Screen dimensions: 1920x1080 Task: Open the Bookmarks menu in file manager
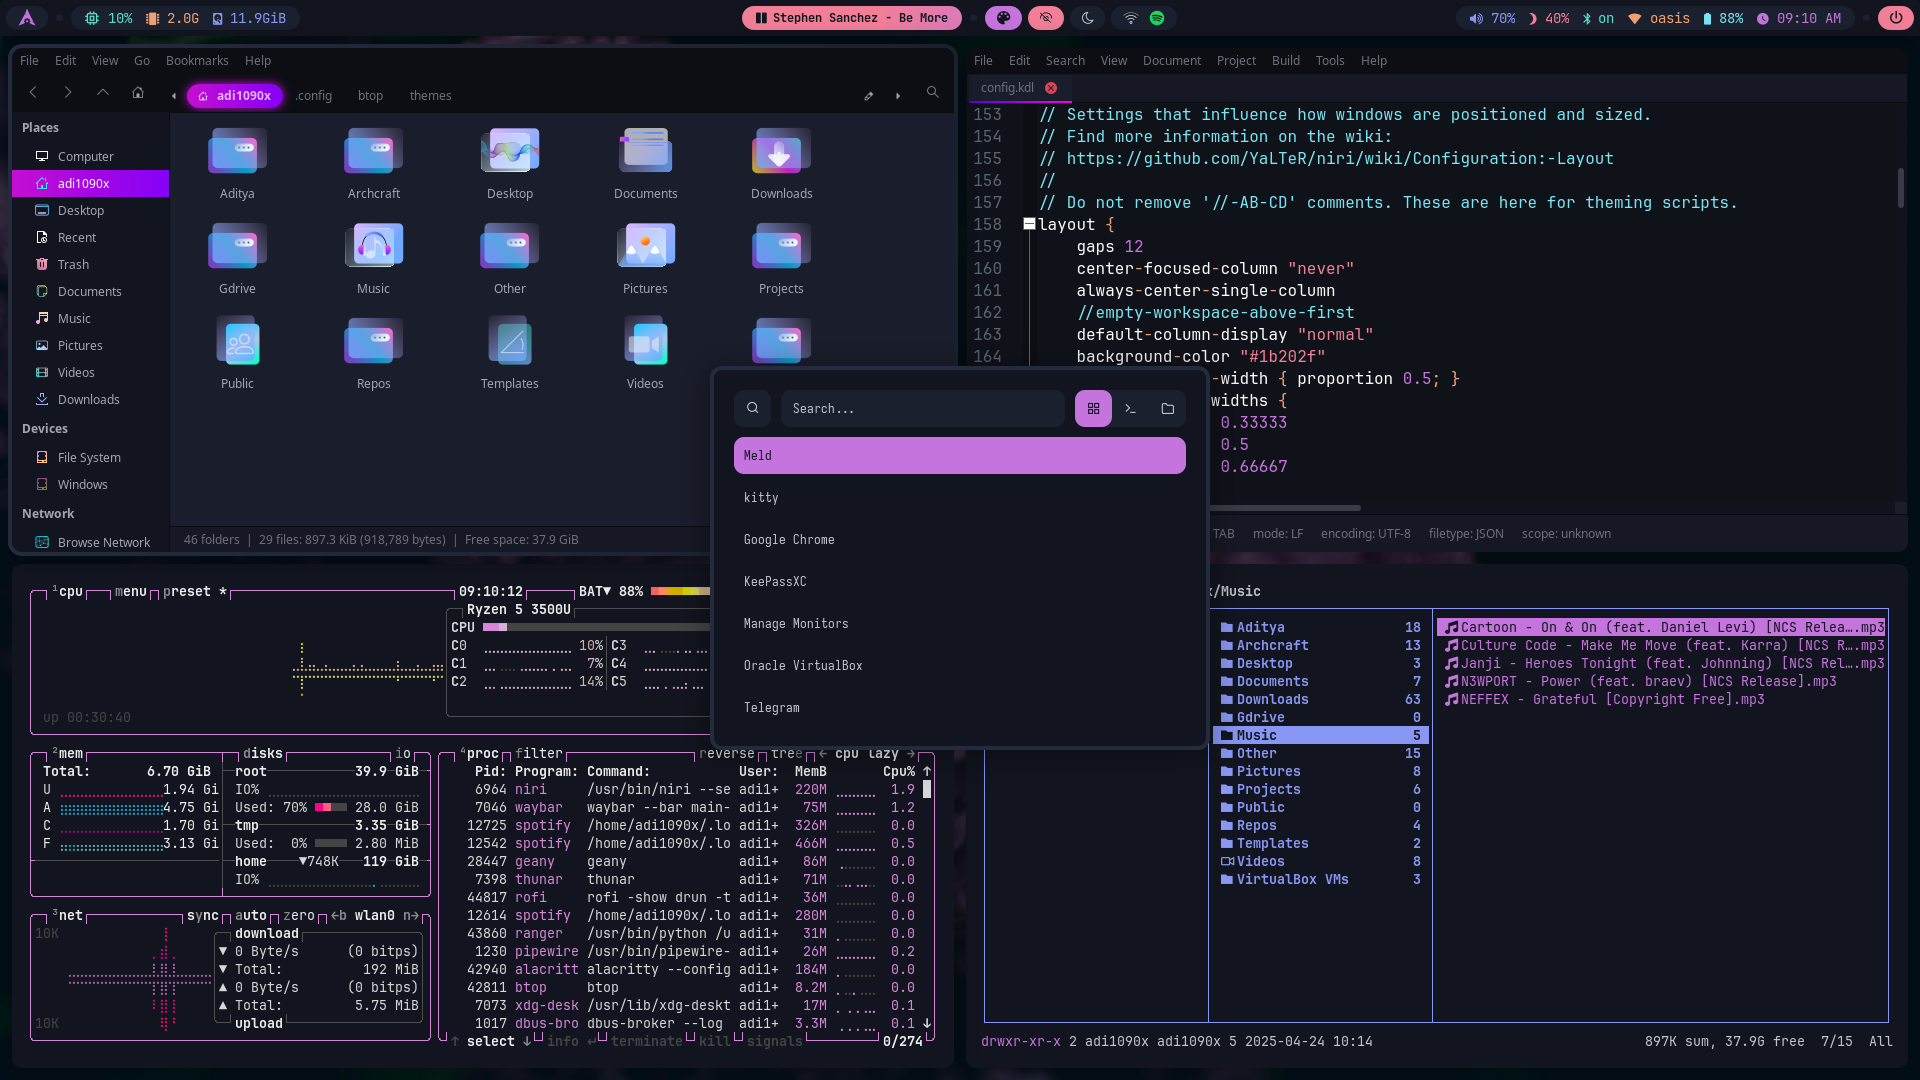tap(197, 61)
